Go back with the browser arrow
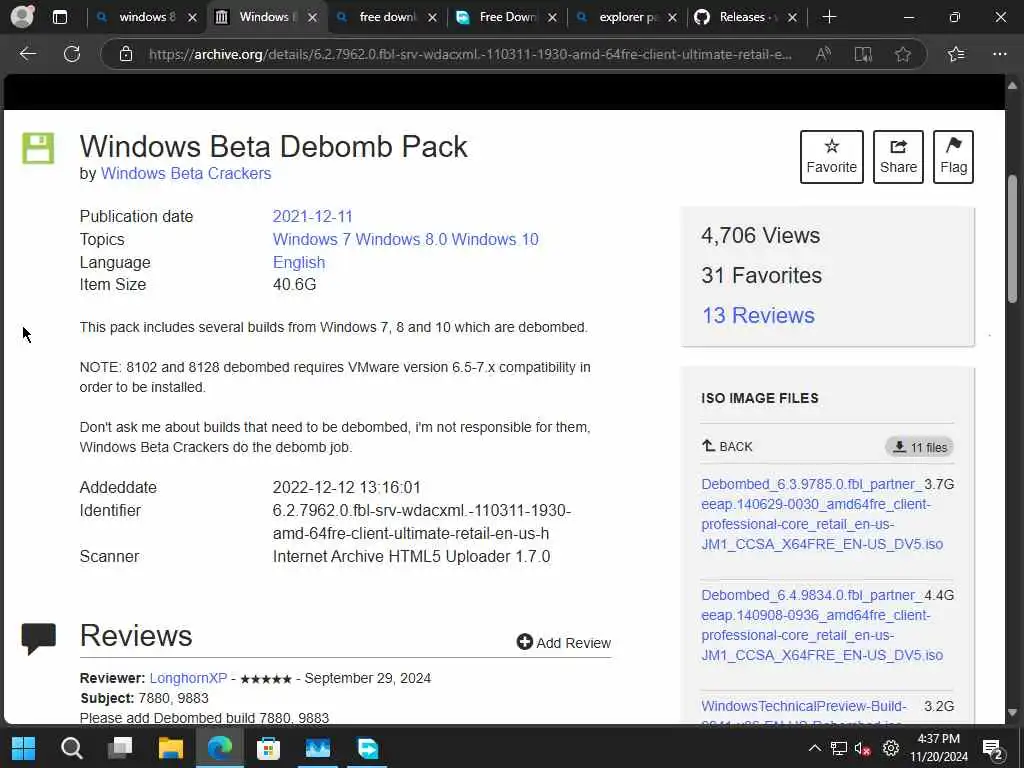Screen dimensions: 1024x768 pyautogui.click(x=27, y=54)
